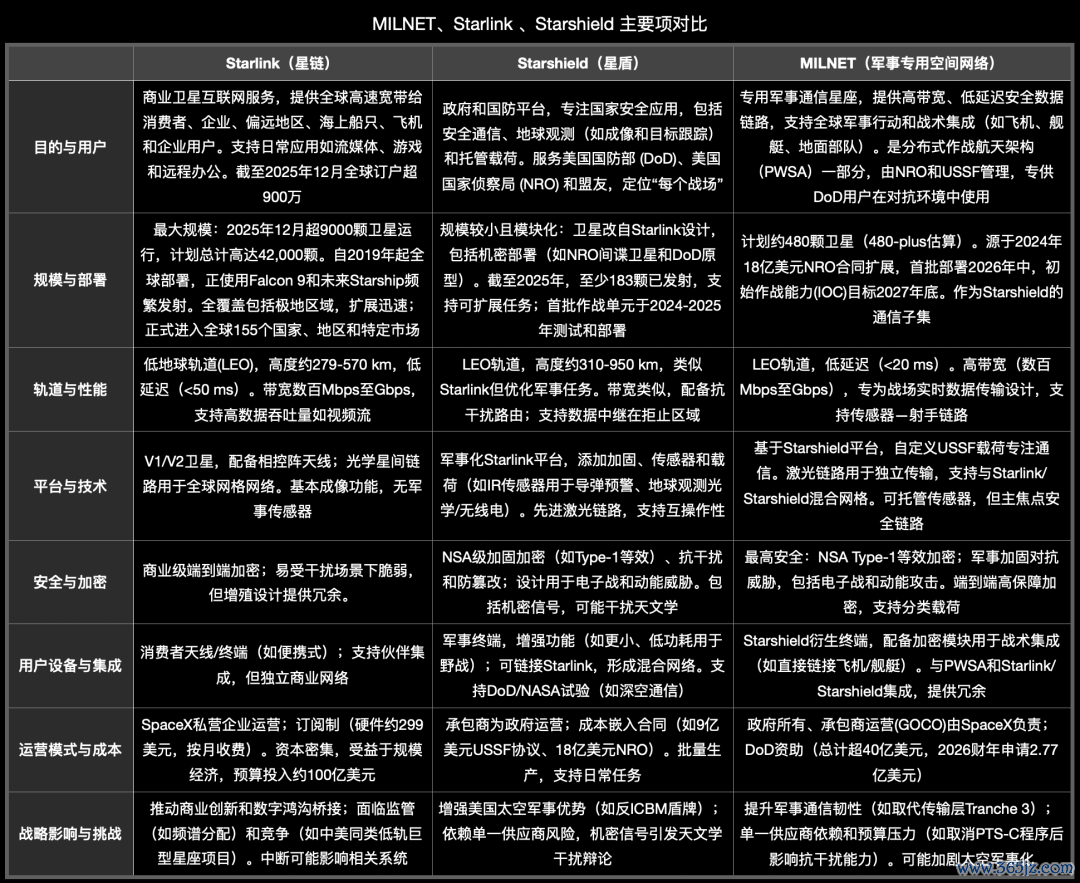
Task: Click the 规模与部署 row label
Action: click(x=71, y=280)
